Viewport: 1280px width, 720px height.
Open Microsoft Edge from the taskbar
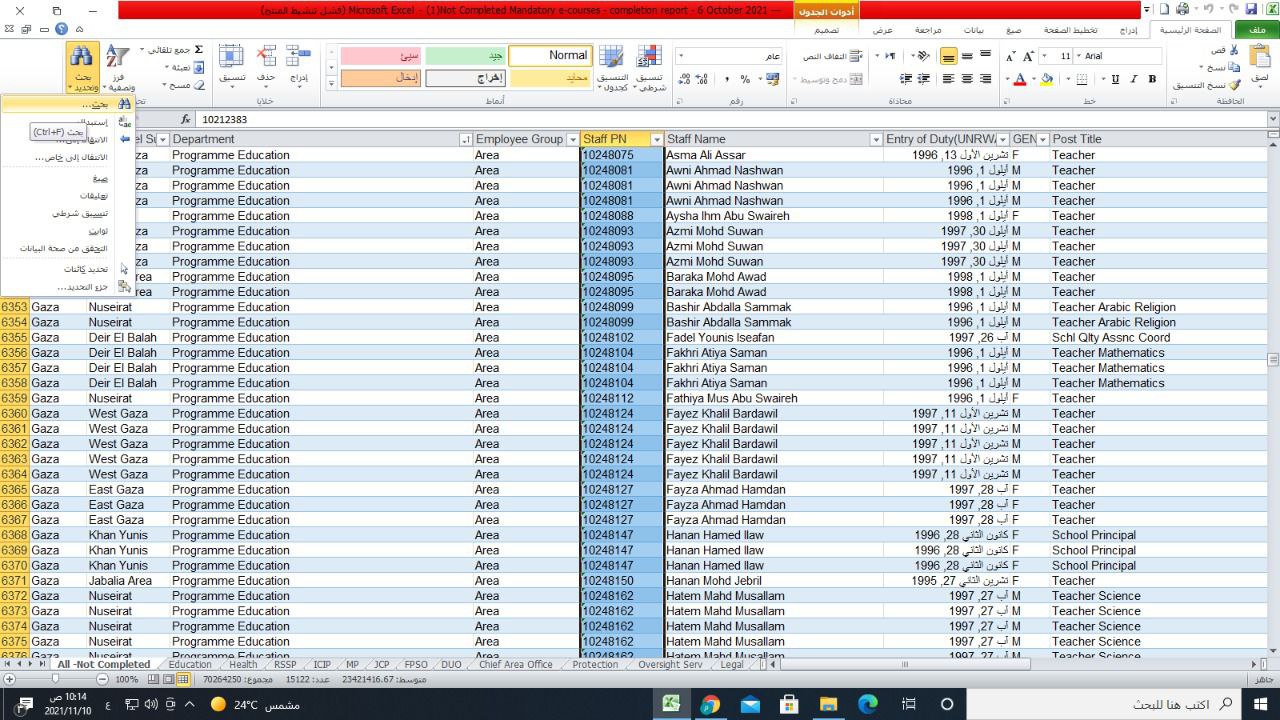[867, 704]
